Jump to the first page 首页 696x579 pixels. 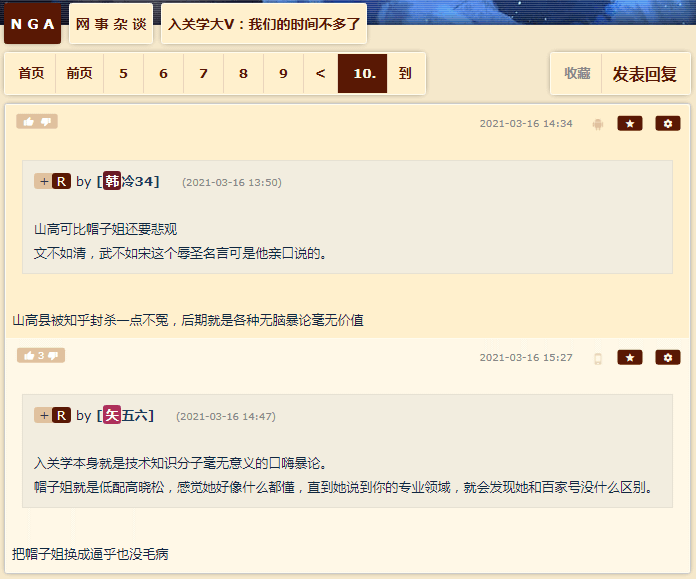click(x=31, y=73)
